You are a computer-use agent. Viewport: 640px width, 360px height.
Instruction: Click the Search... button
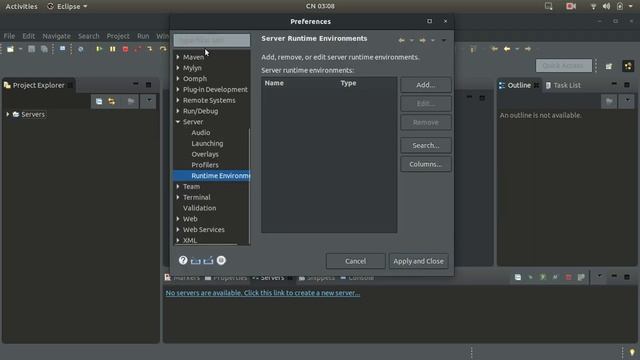(x=426, y=145)
